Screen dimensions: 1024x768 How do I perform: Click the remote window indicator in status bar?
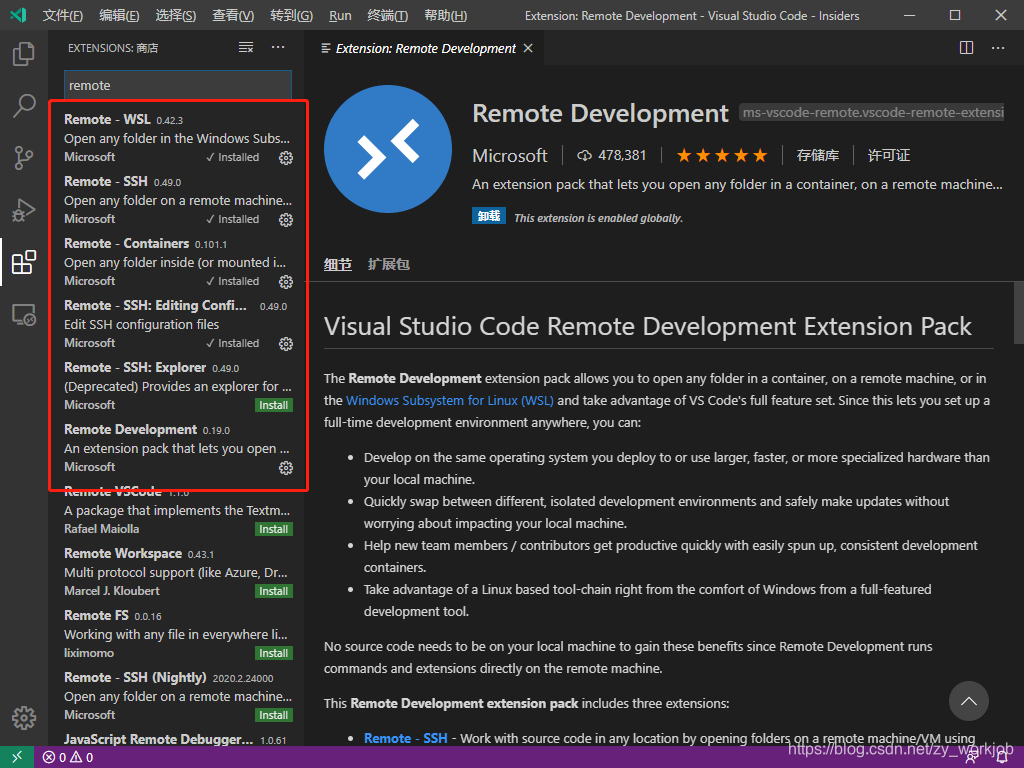click(x=18, y=757)
